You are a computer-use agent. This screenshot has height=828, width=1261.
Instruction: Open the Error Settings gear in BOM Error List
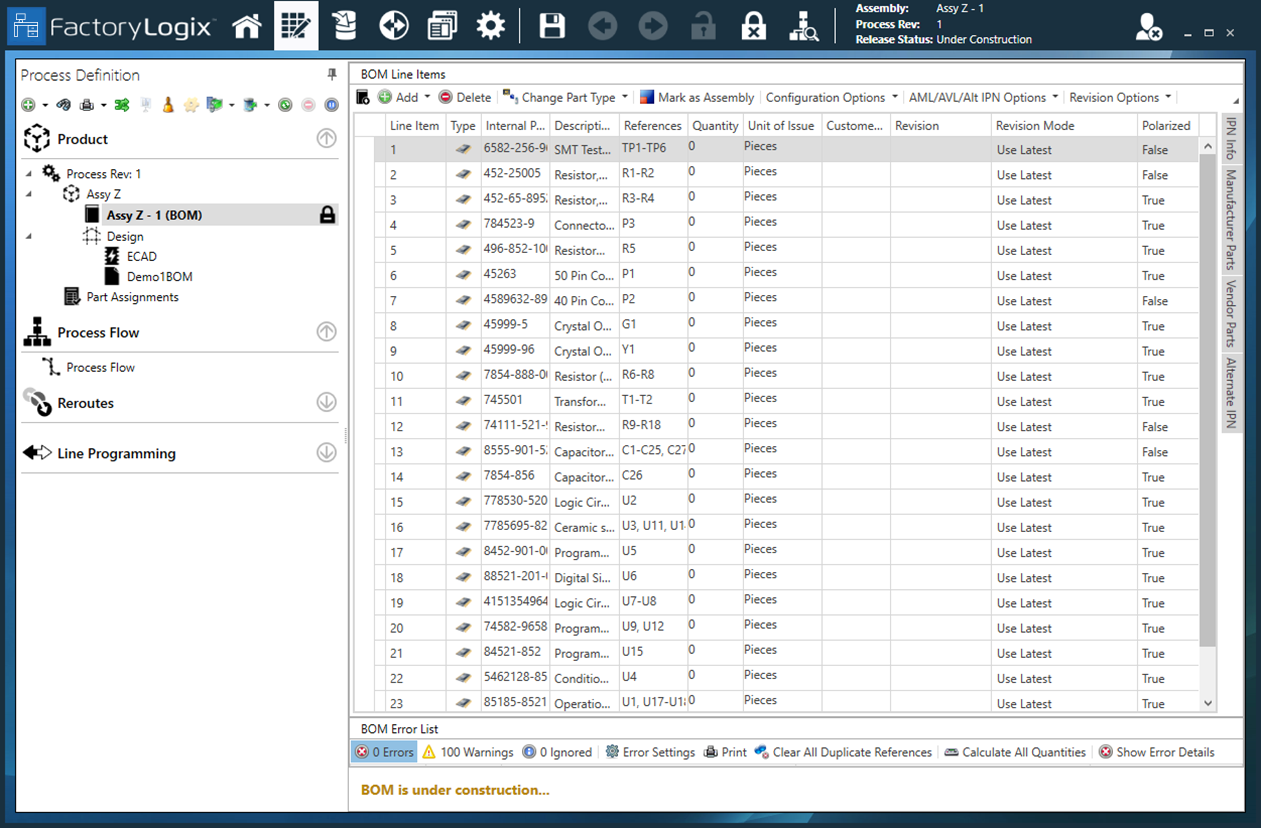(x=650, y=752)
